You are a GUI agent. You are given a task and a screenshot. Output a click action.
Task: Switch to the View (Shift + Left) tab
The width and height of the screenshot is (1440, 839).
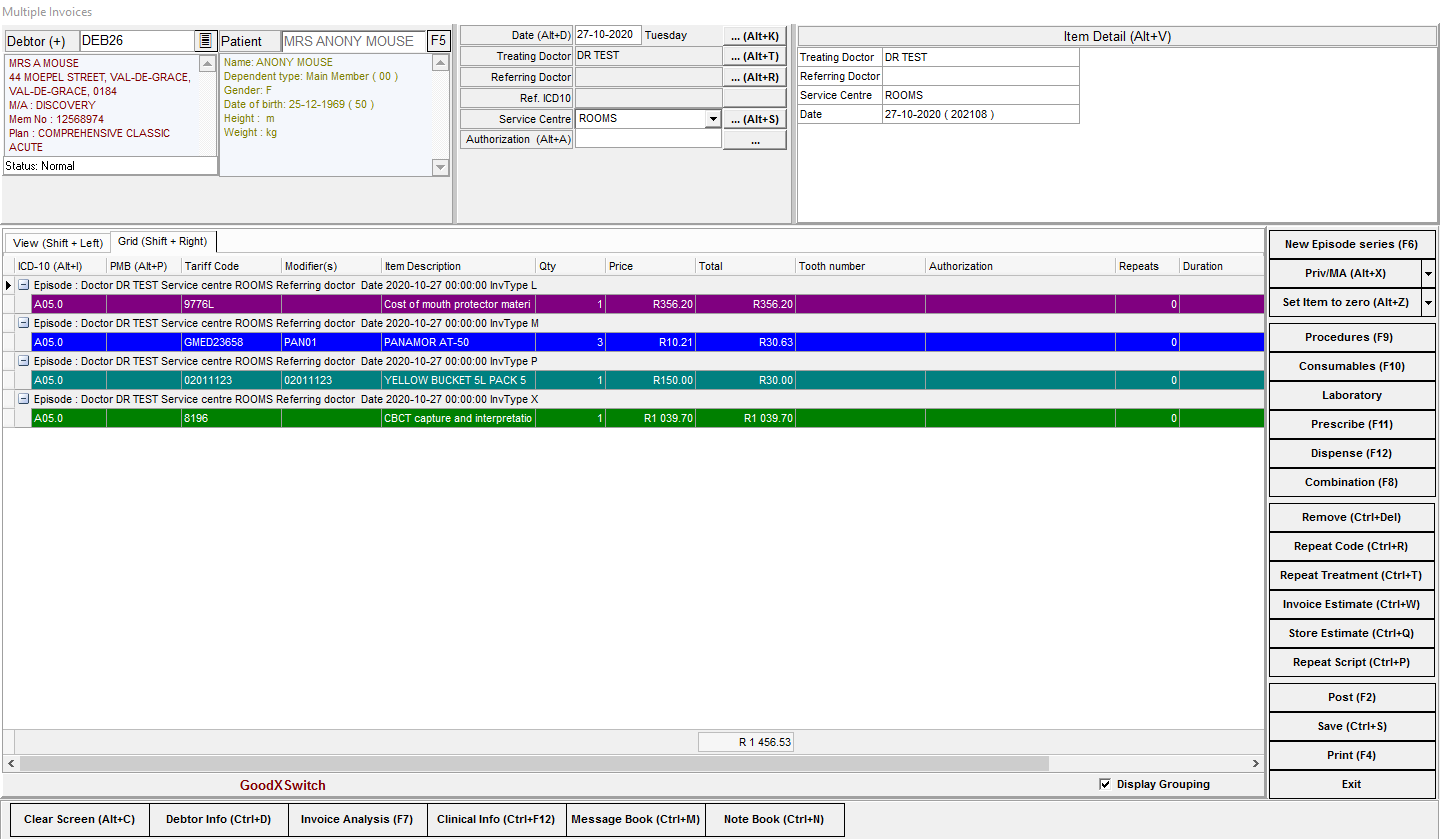[x=58, y=243]
